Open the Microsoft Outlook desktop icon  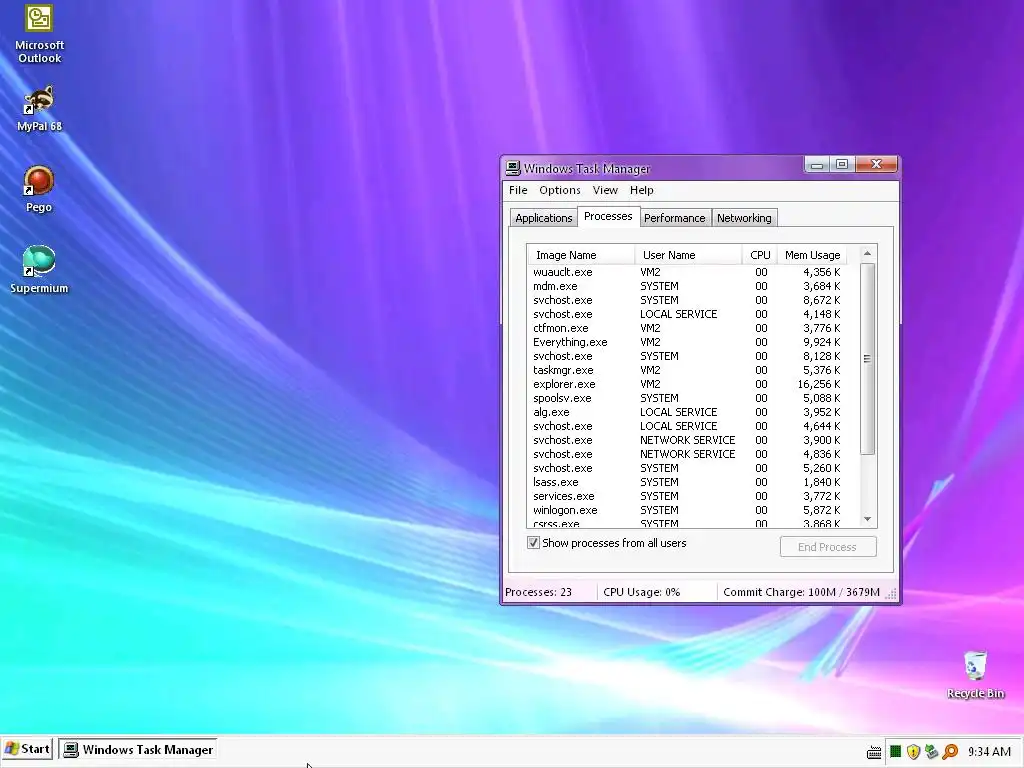pyautogui.click(x=39, y=33)
